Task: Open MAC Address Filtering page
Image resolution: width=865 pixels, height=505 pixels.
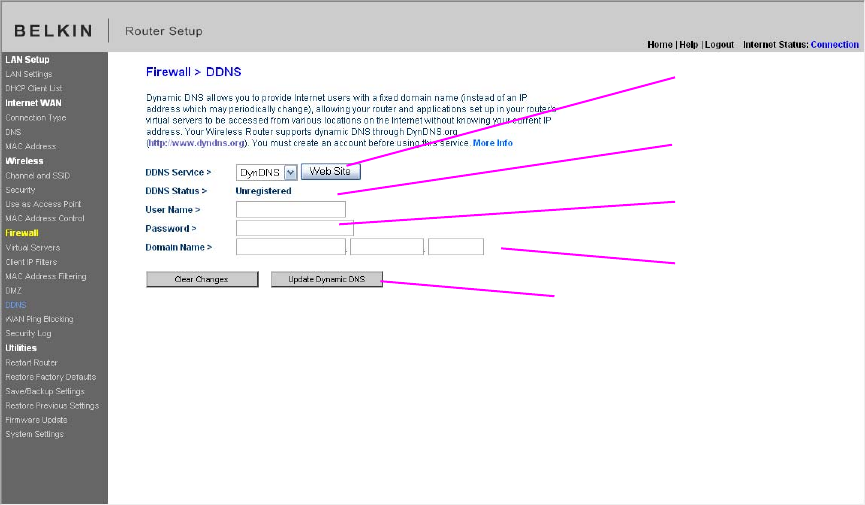Action: point(46,277)
